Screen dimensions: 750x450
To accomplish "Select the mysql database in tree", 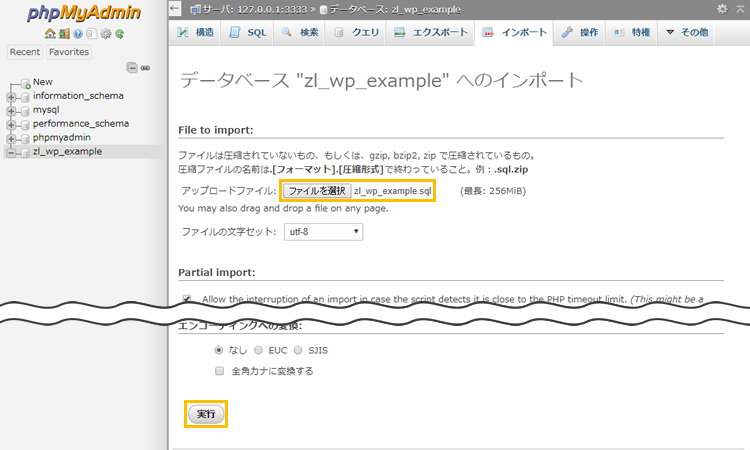I will [46, 110].
